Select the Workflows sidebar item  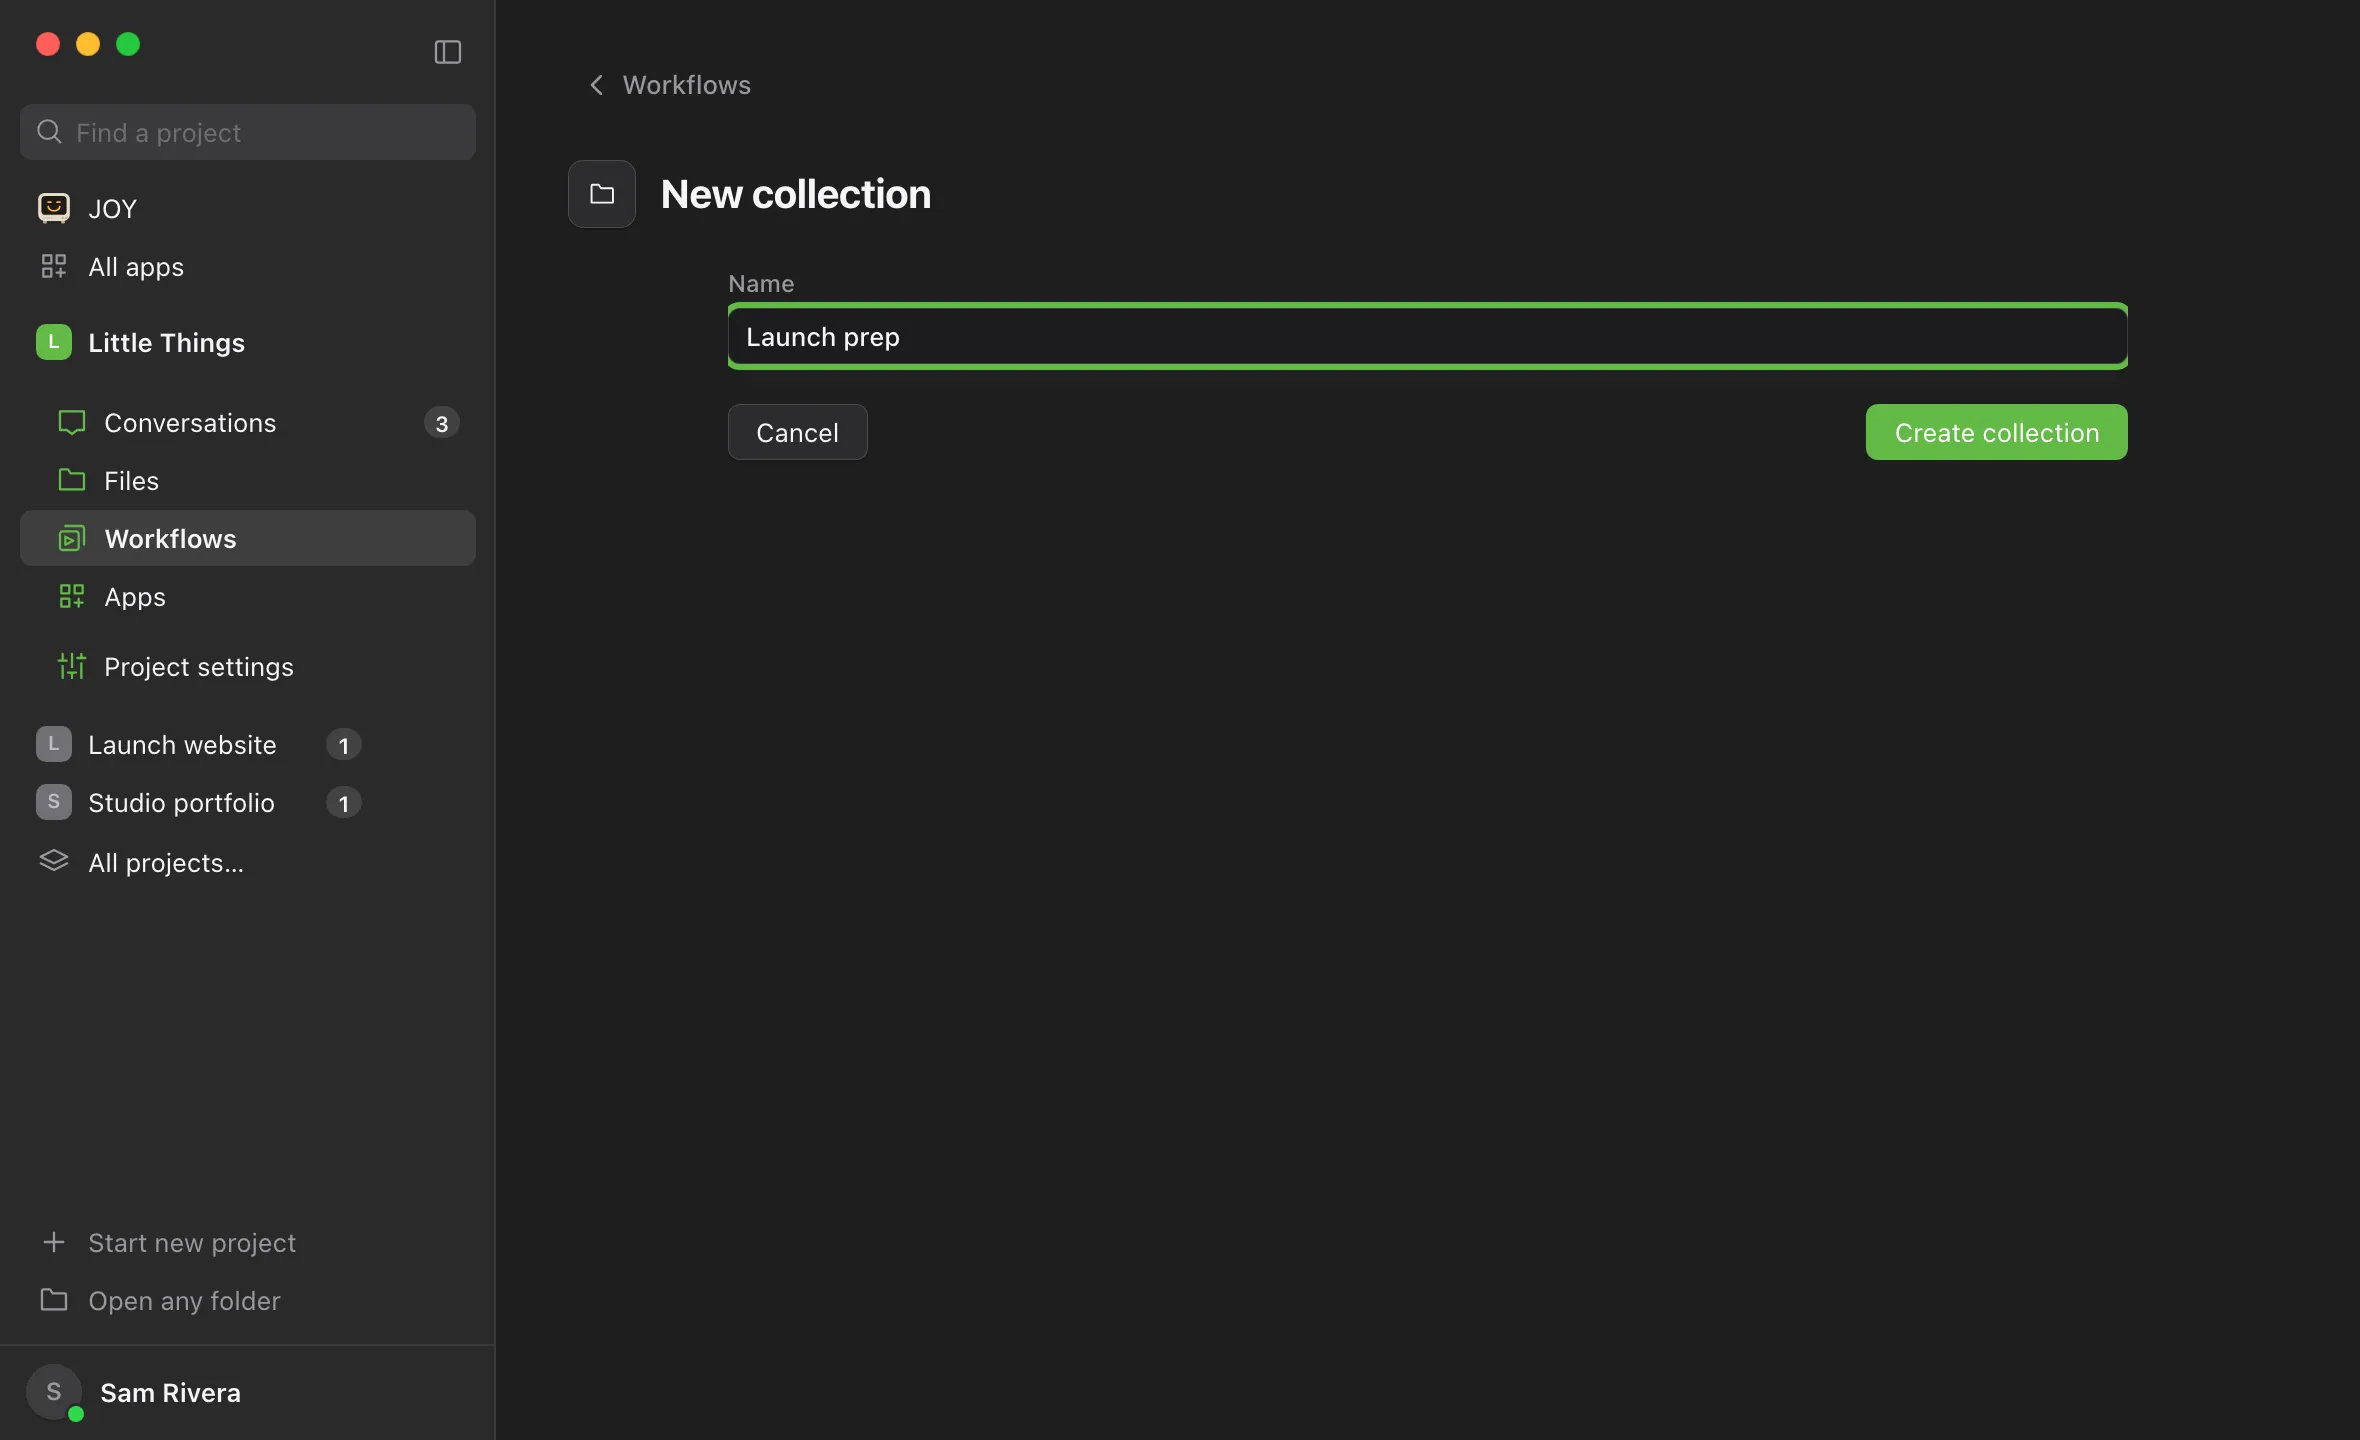(x=248, y=539)
